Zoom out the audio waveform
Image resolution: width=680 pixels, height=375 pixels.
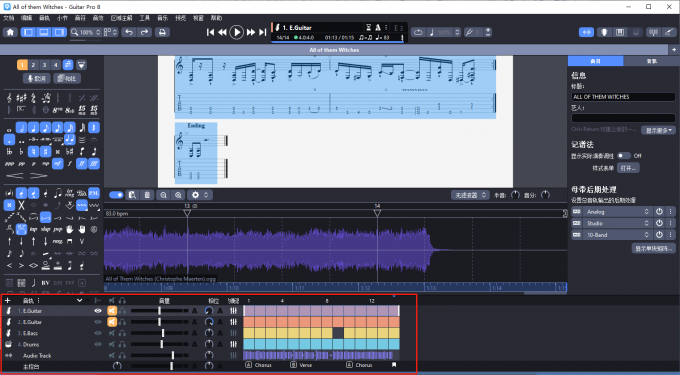pyautogui.click(x=163, y=195)
